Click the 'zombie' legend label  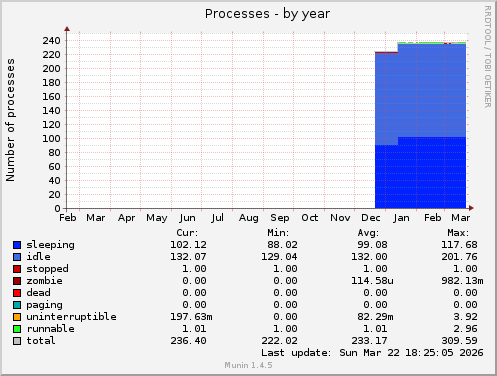click(45, 281)
